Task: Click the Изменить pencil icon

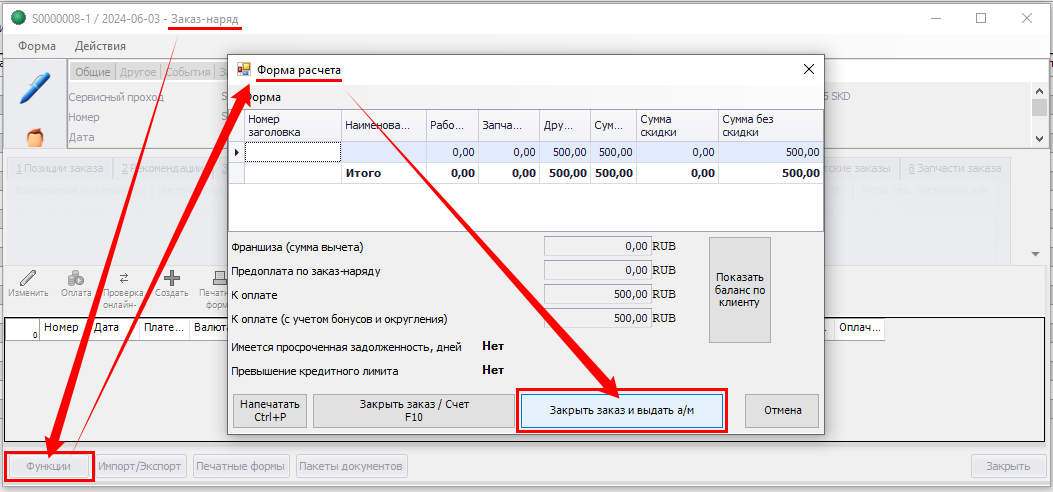Action: [x=28, y=278]
